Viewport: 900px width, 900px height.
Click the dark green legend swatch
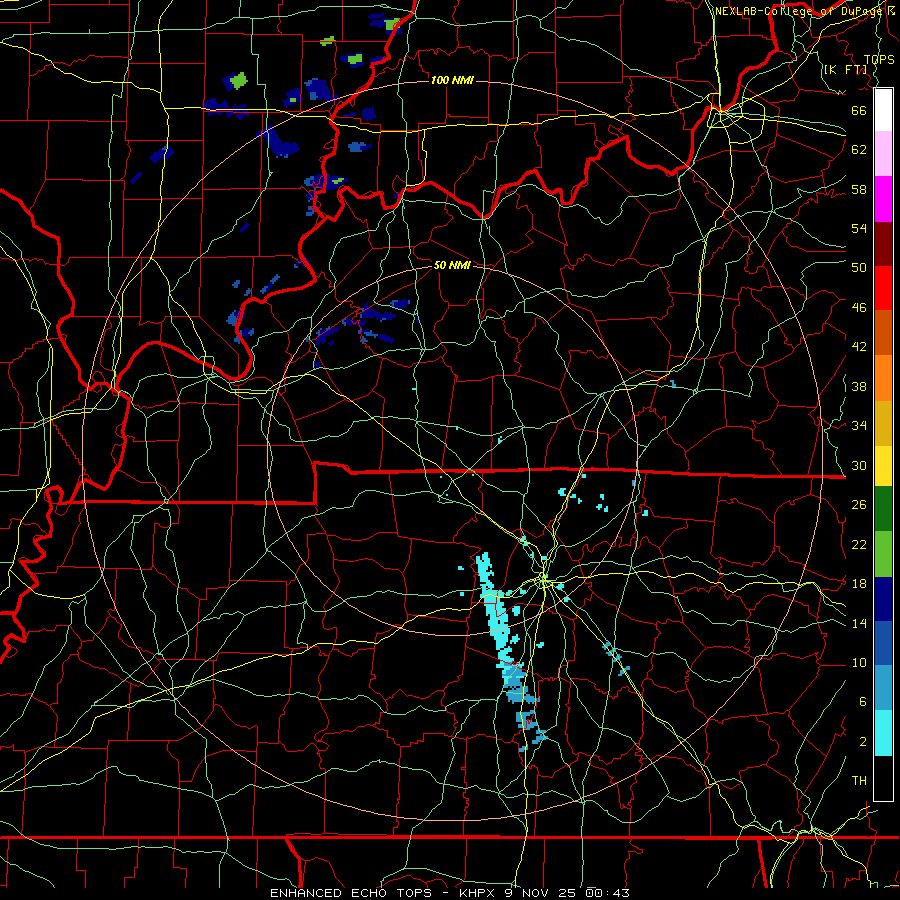pos(883,509)
